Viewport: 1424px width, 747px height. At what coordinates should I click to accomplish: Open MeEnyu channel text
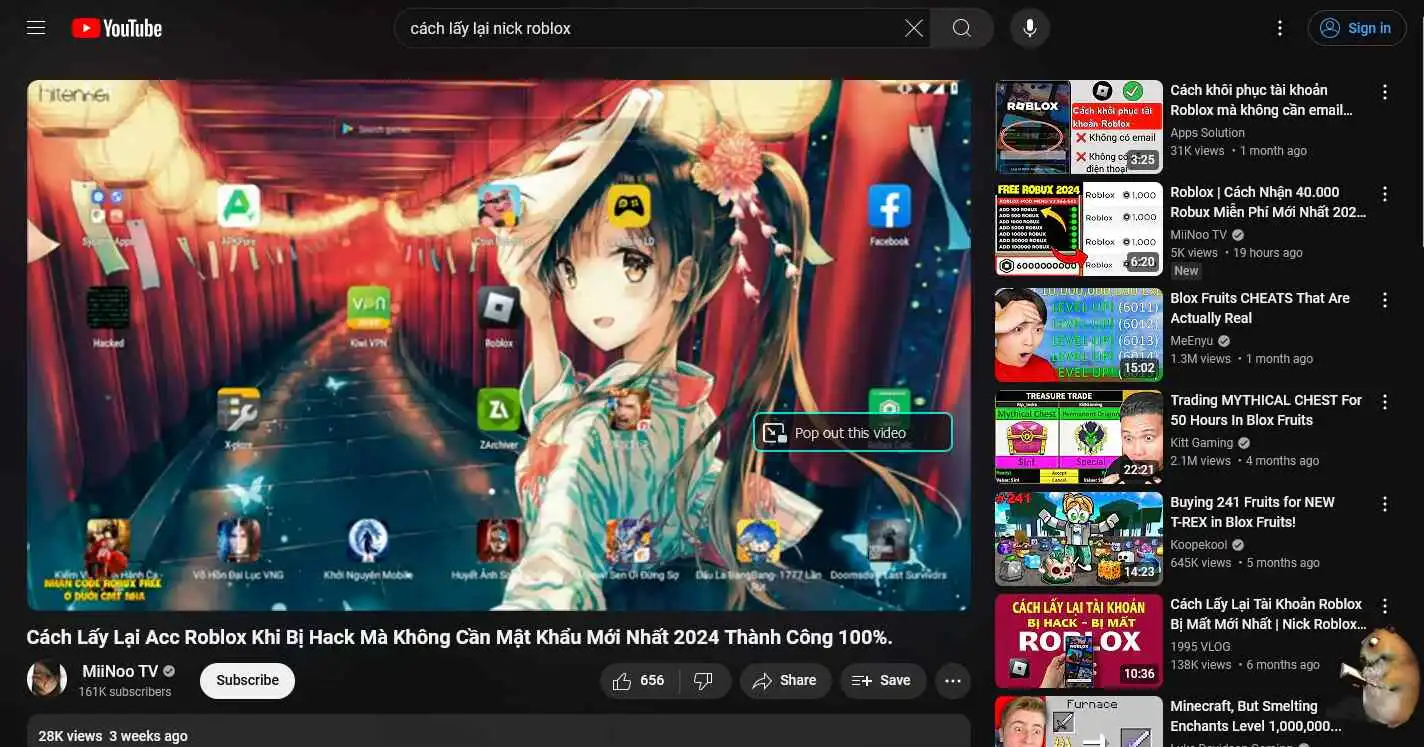[1192, 341]
